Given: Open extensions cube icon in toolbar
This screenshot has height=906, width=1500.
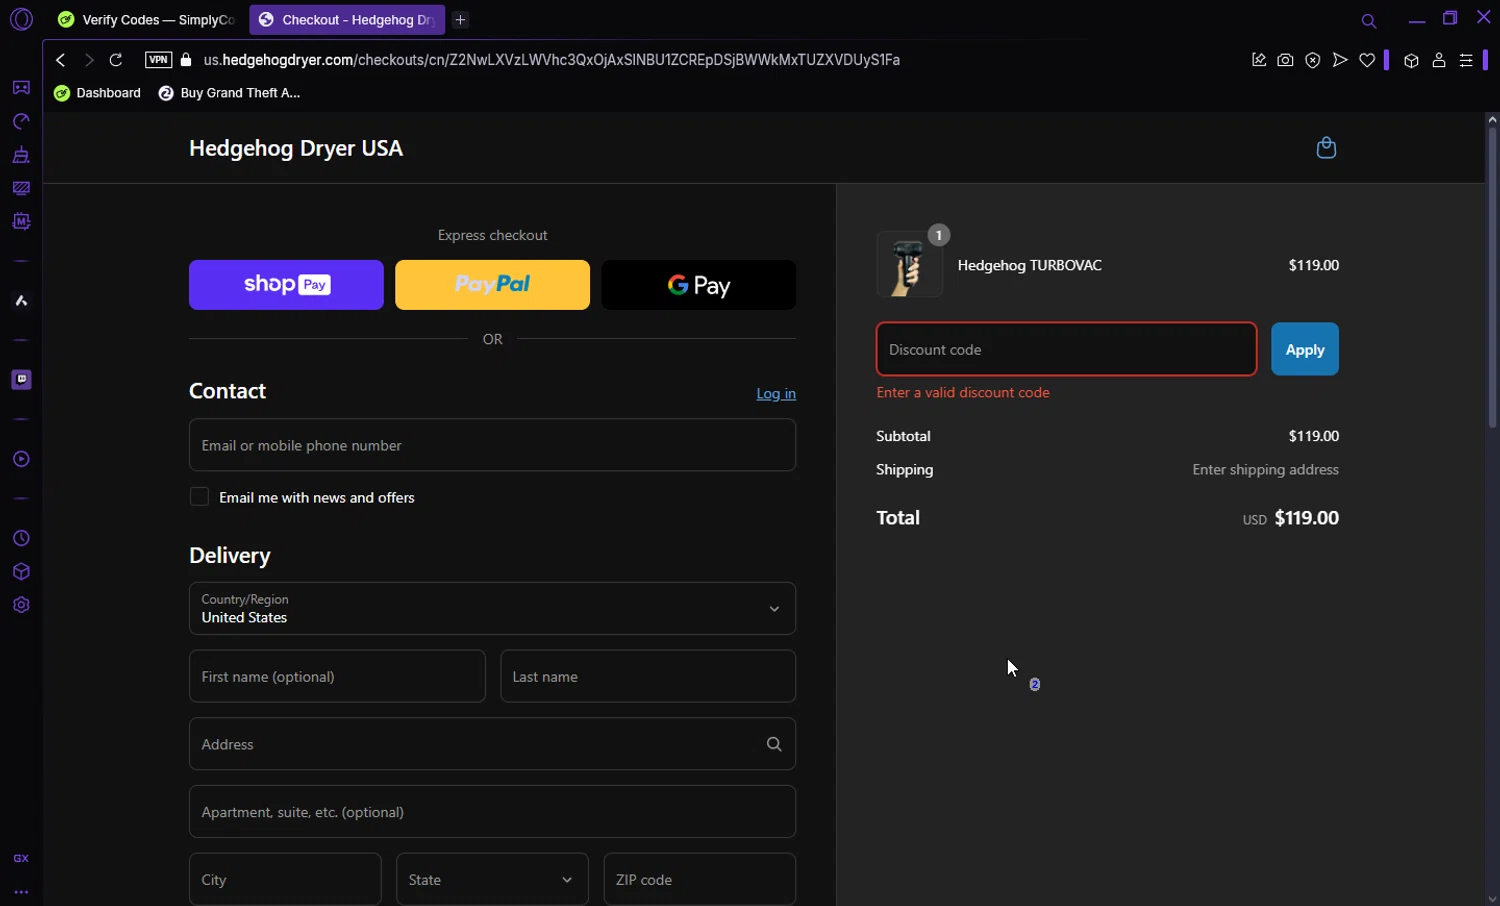Looking at the screenshot, I should (1411, 60).
